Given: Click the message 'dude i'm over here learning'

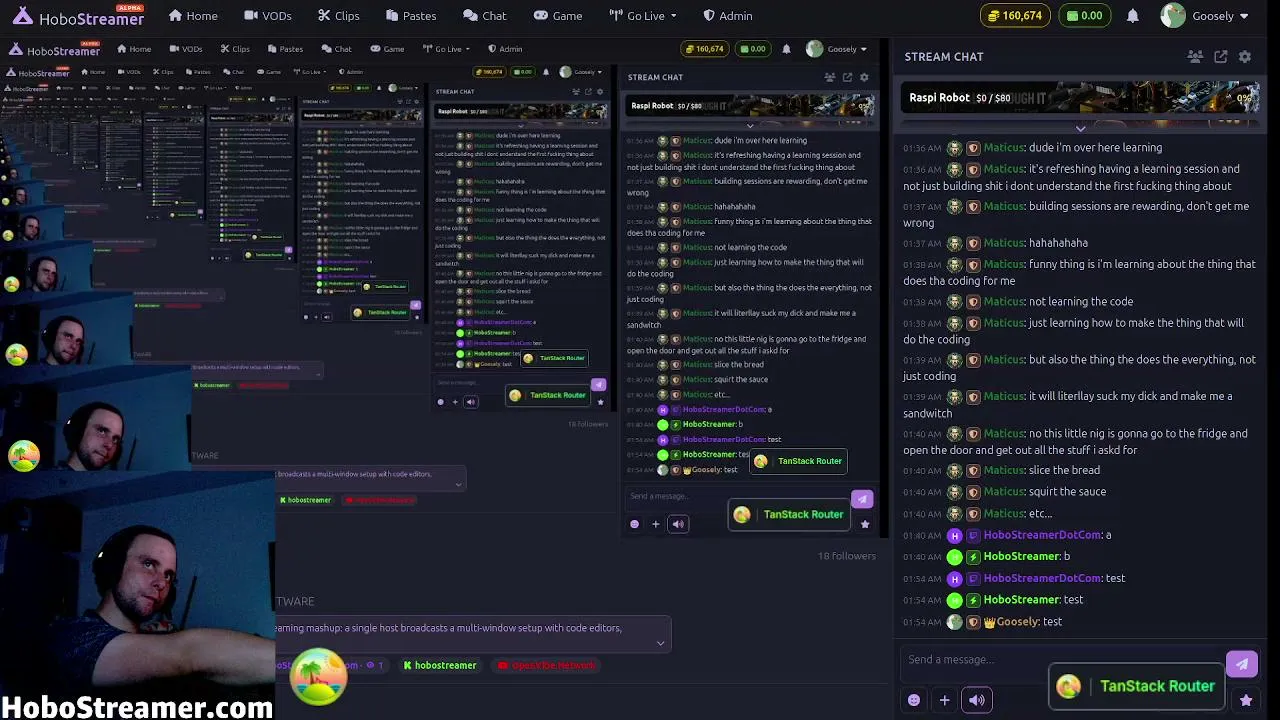Looking at the screenshot, I should tap(1095, 148).
